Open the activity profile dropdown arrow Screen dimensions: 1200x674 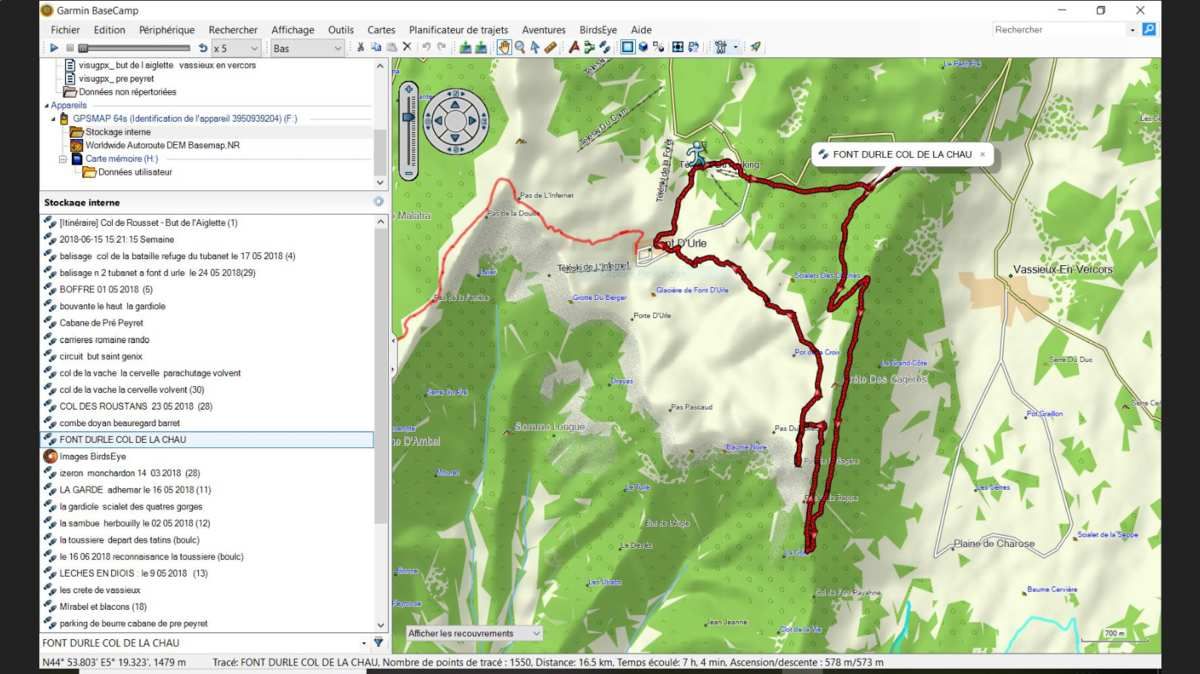pos(736,47)
